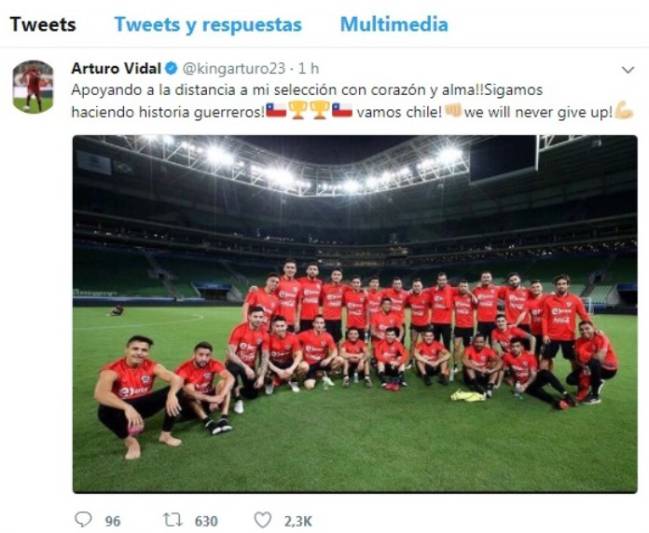Like the tweet with the heart icon

pos(262,520)
